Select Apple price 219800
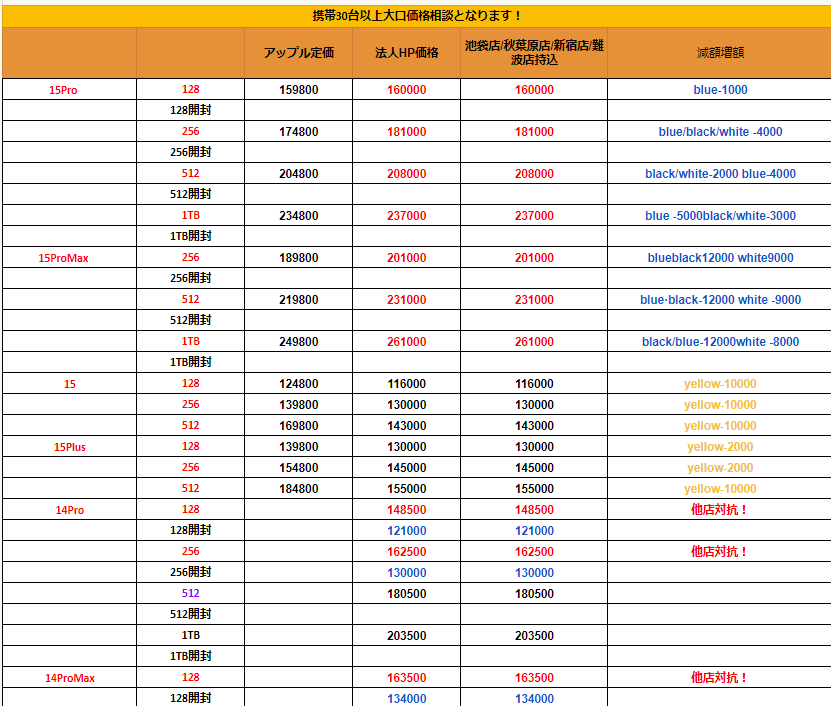 [x=298, y=300]
